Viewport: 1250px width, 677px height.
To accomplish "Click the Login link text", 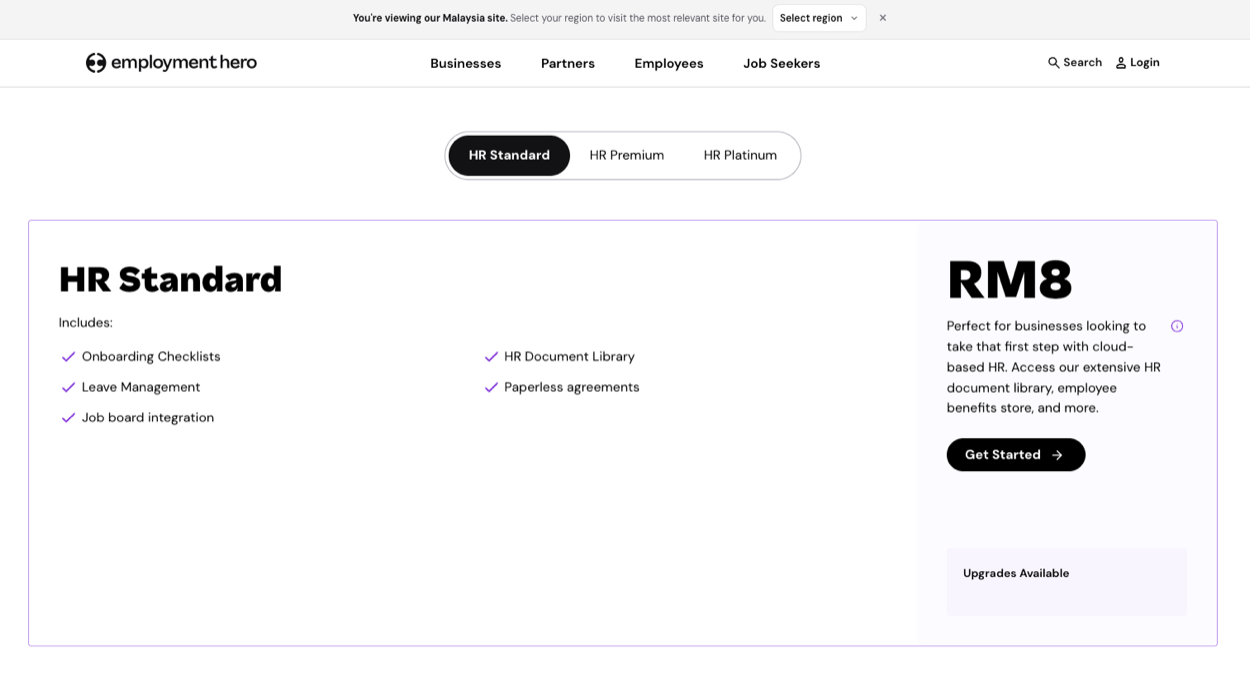I will [1145, 62].
